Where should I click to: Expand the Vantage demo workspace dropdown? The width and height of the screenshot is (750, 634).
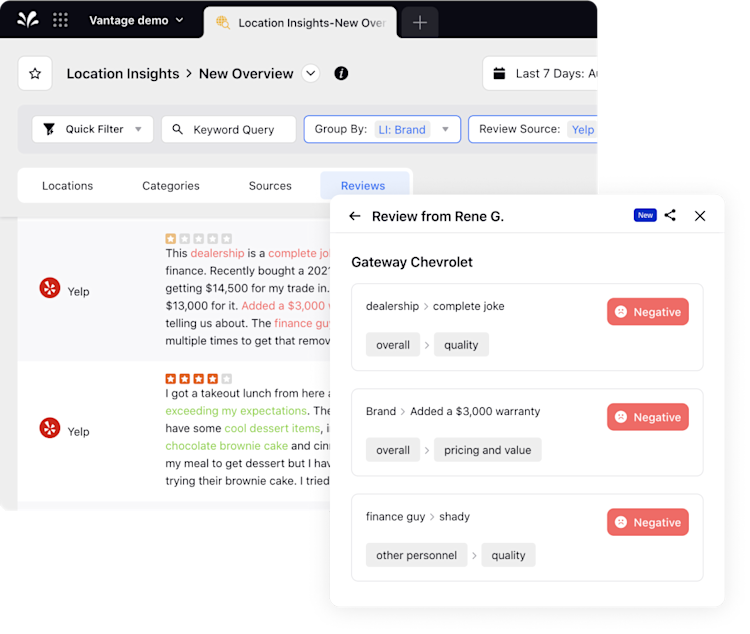click(x=136, y=20)
